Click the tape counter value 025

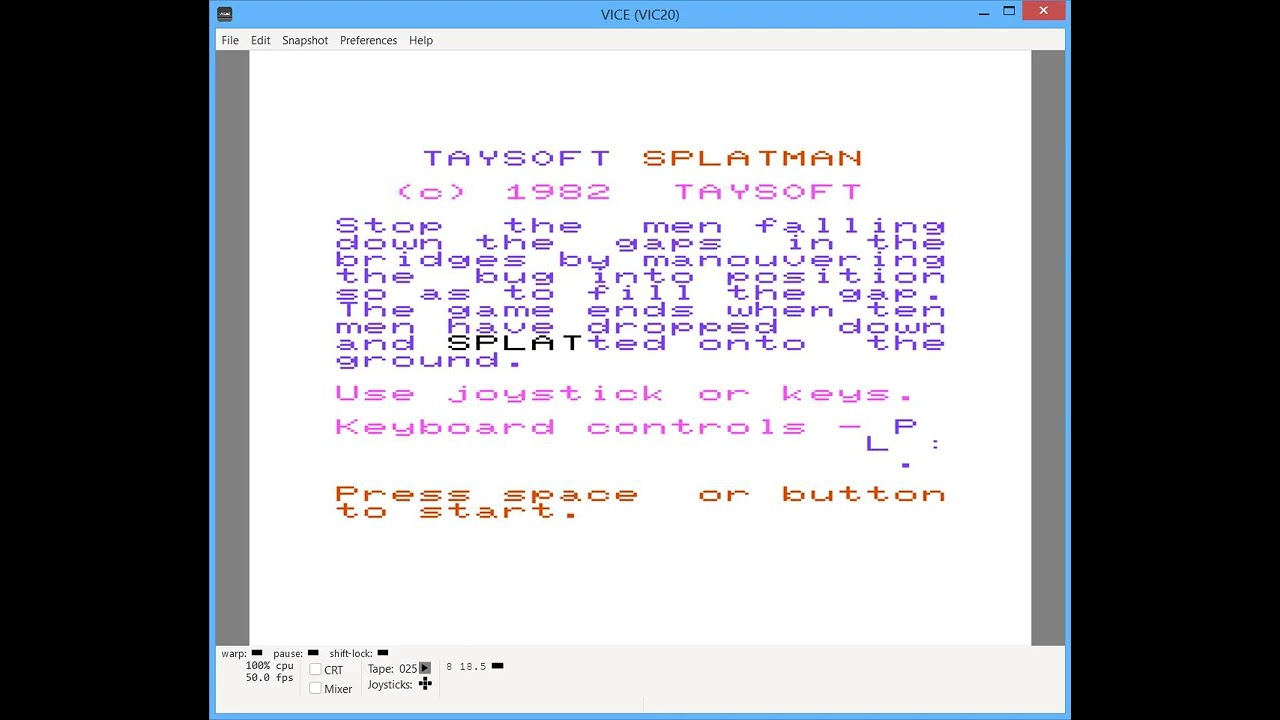tap(408, 669)
